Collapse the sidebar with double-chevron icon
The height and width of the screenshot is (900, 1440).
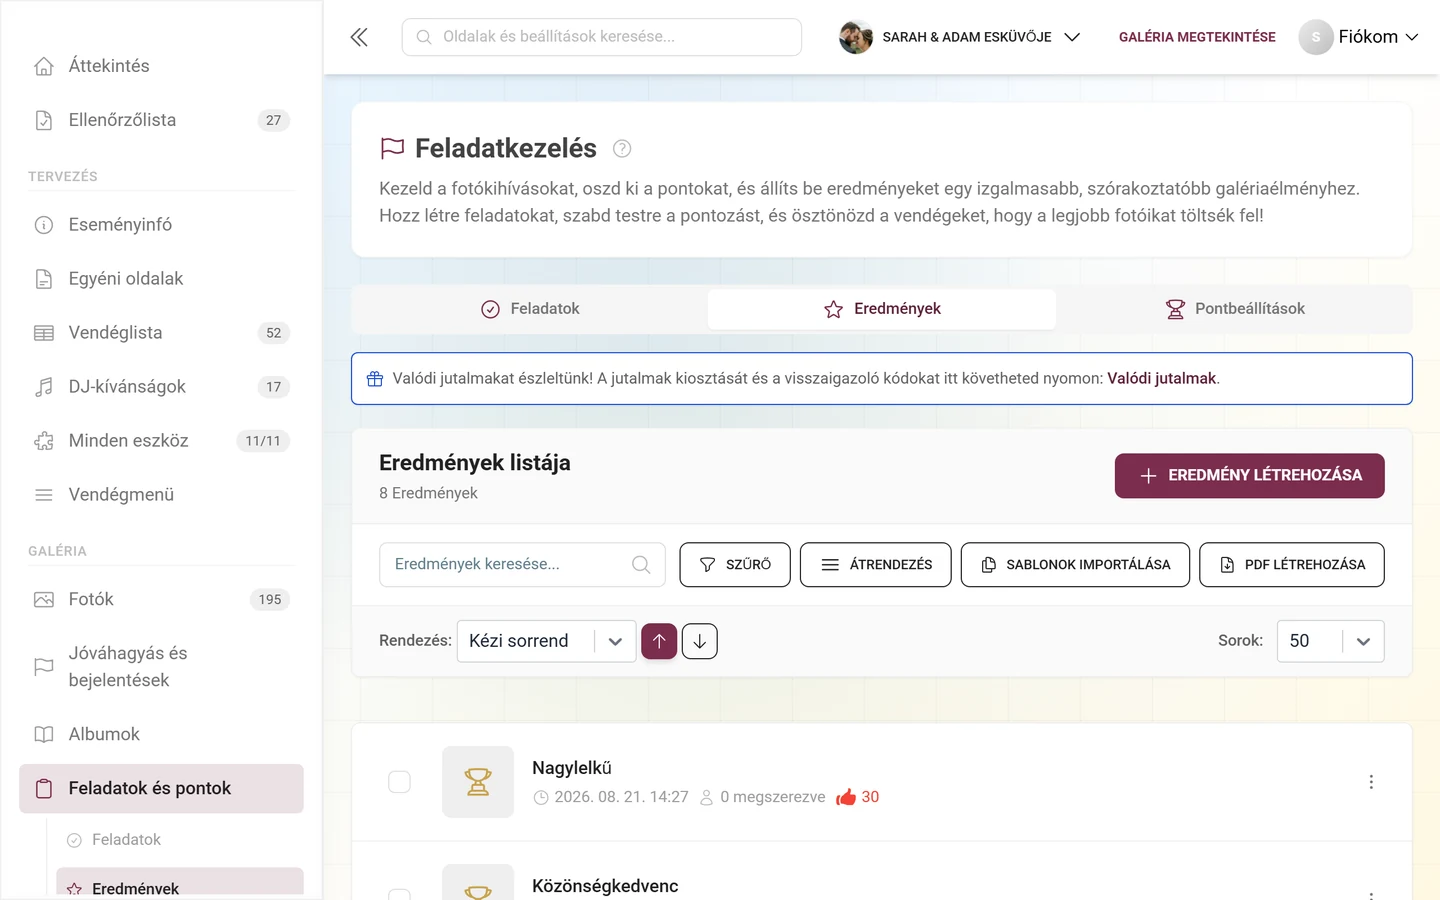click(x=359, y=37)
